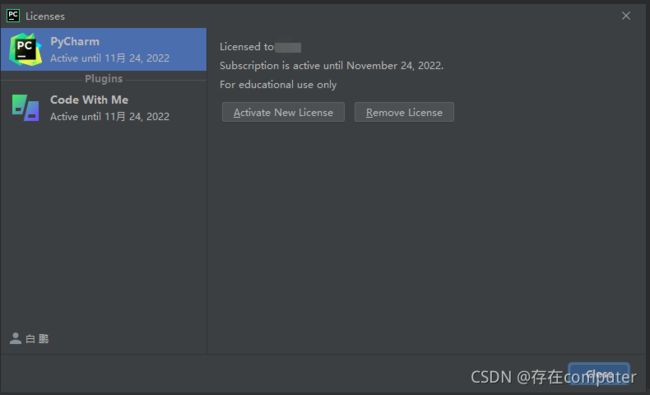The height and width of the screenshot is (395, 650).
Task: Click the CSDN watermark text
Action: (553, 377)
